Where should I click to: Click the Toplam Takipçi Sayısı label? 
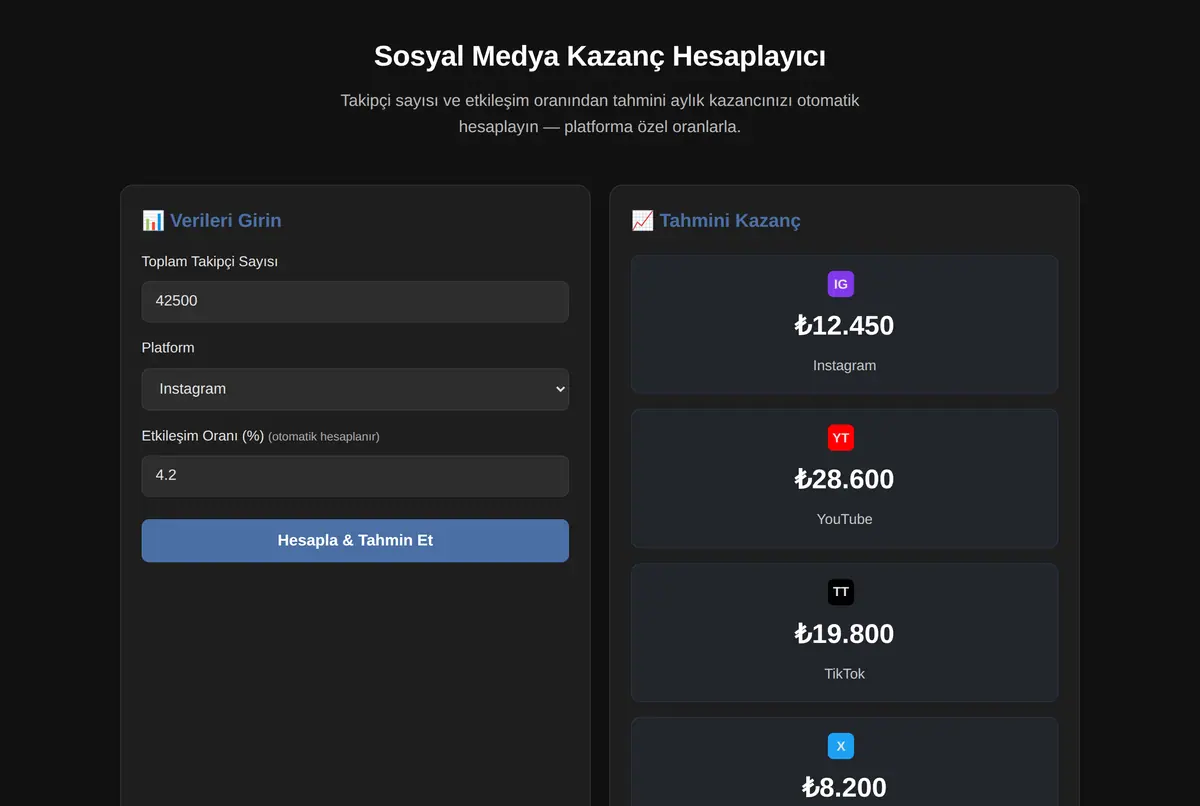tap(210, 261)
